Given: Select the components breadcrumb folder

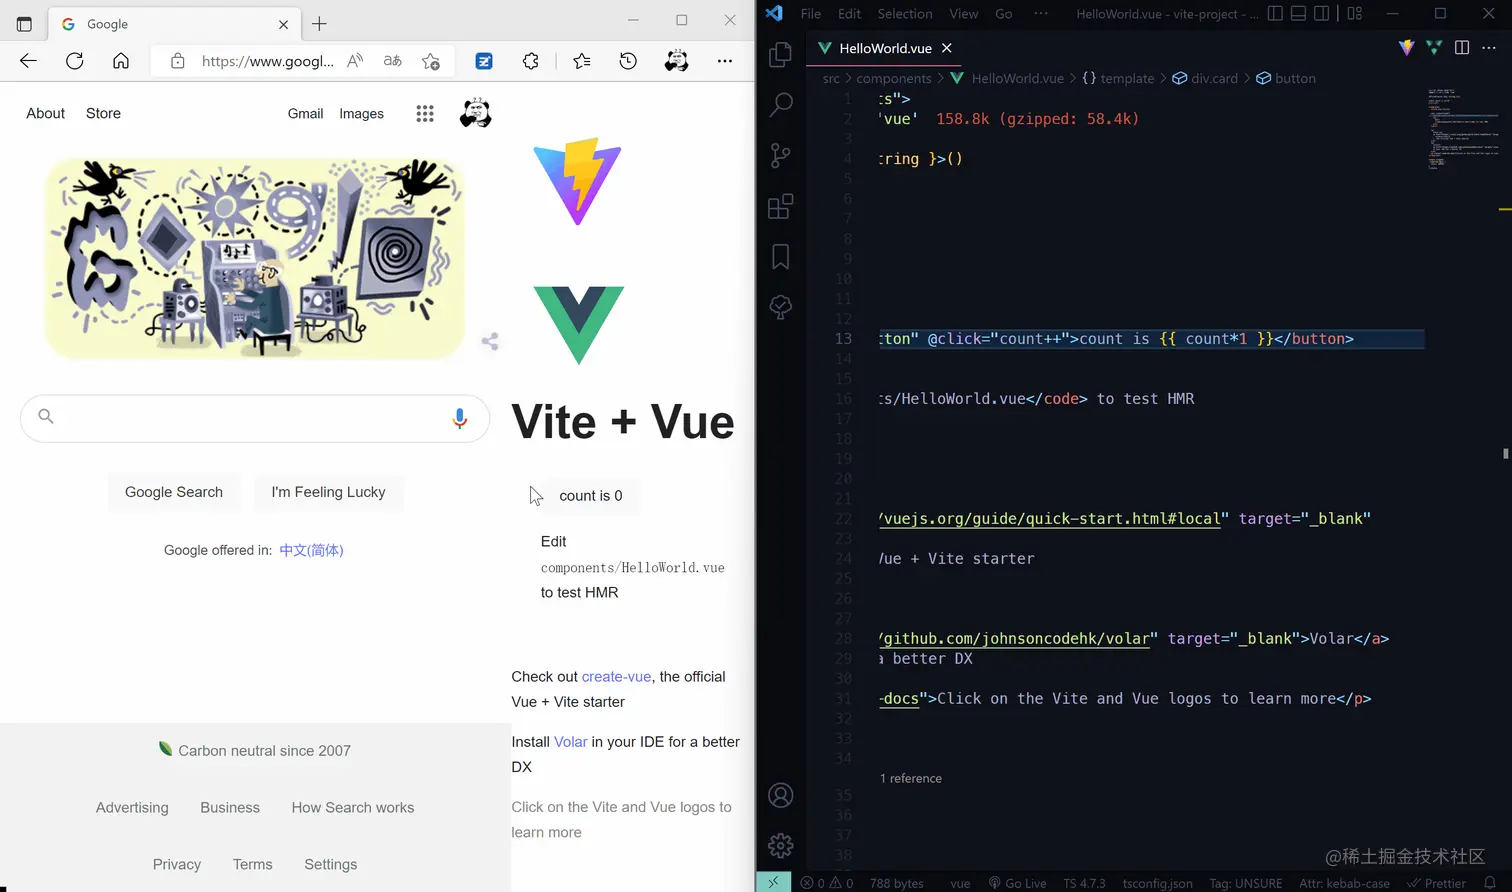Looking at the screenshot, I should [894, 78].
